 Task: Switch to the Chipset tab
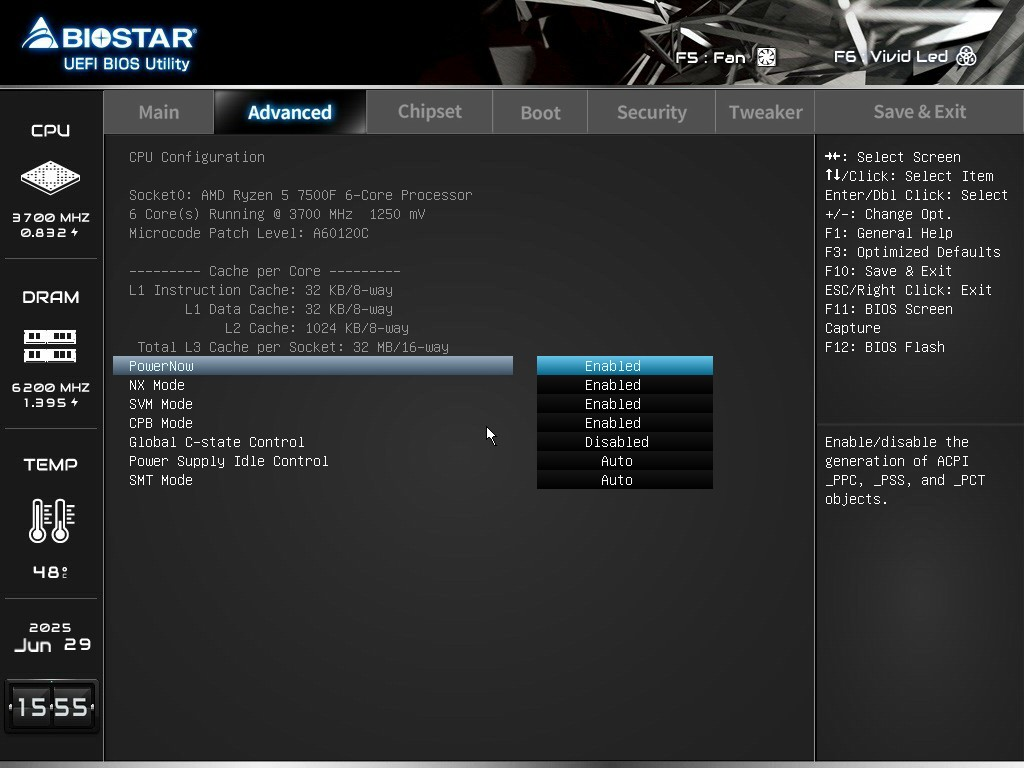point(429,112)
